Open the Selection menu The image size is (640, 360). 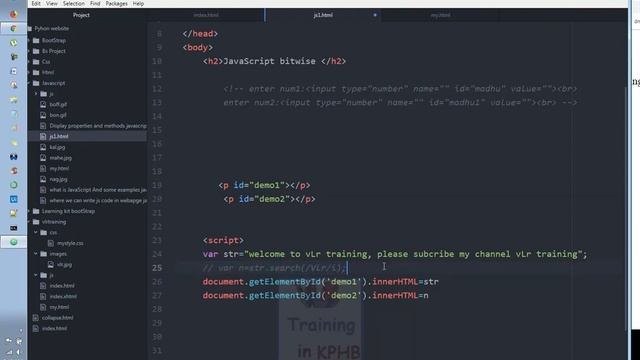[73, 4]
